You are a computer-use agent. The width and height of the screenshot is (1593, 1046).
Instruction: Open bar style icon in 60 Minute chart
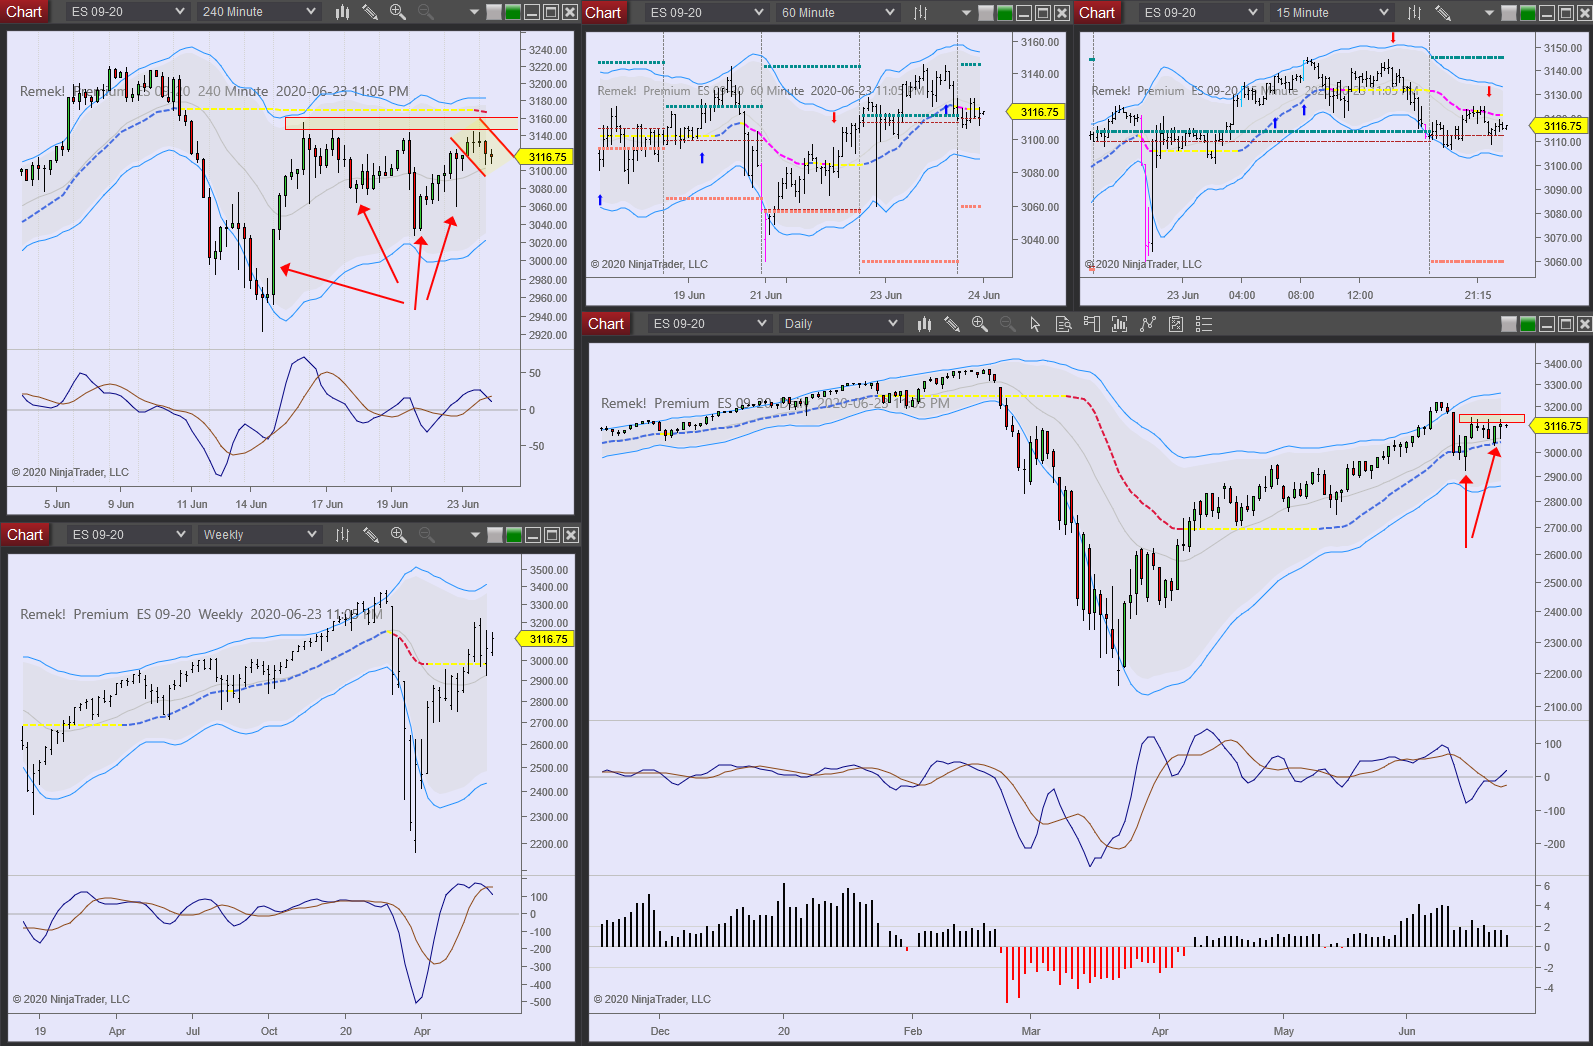(920, 13)
